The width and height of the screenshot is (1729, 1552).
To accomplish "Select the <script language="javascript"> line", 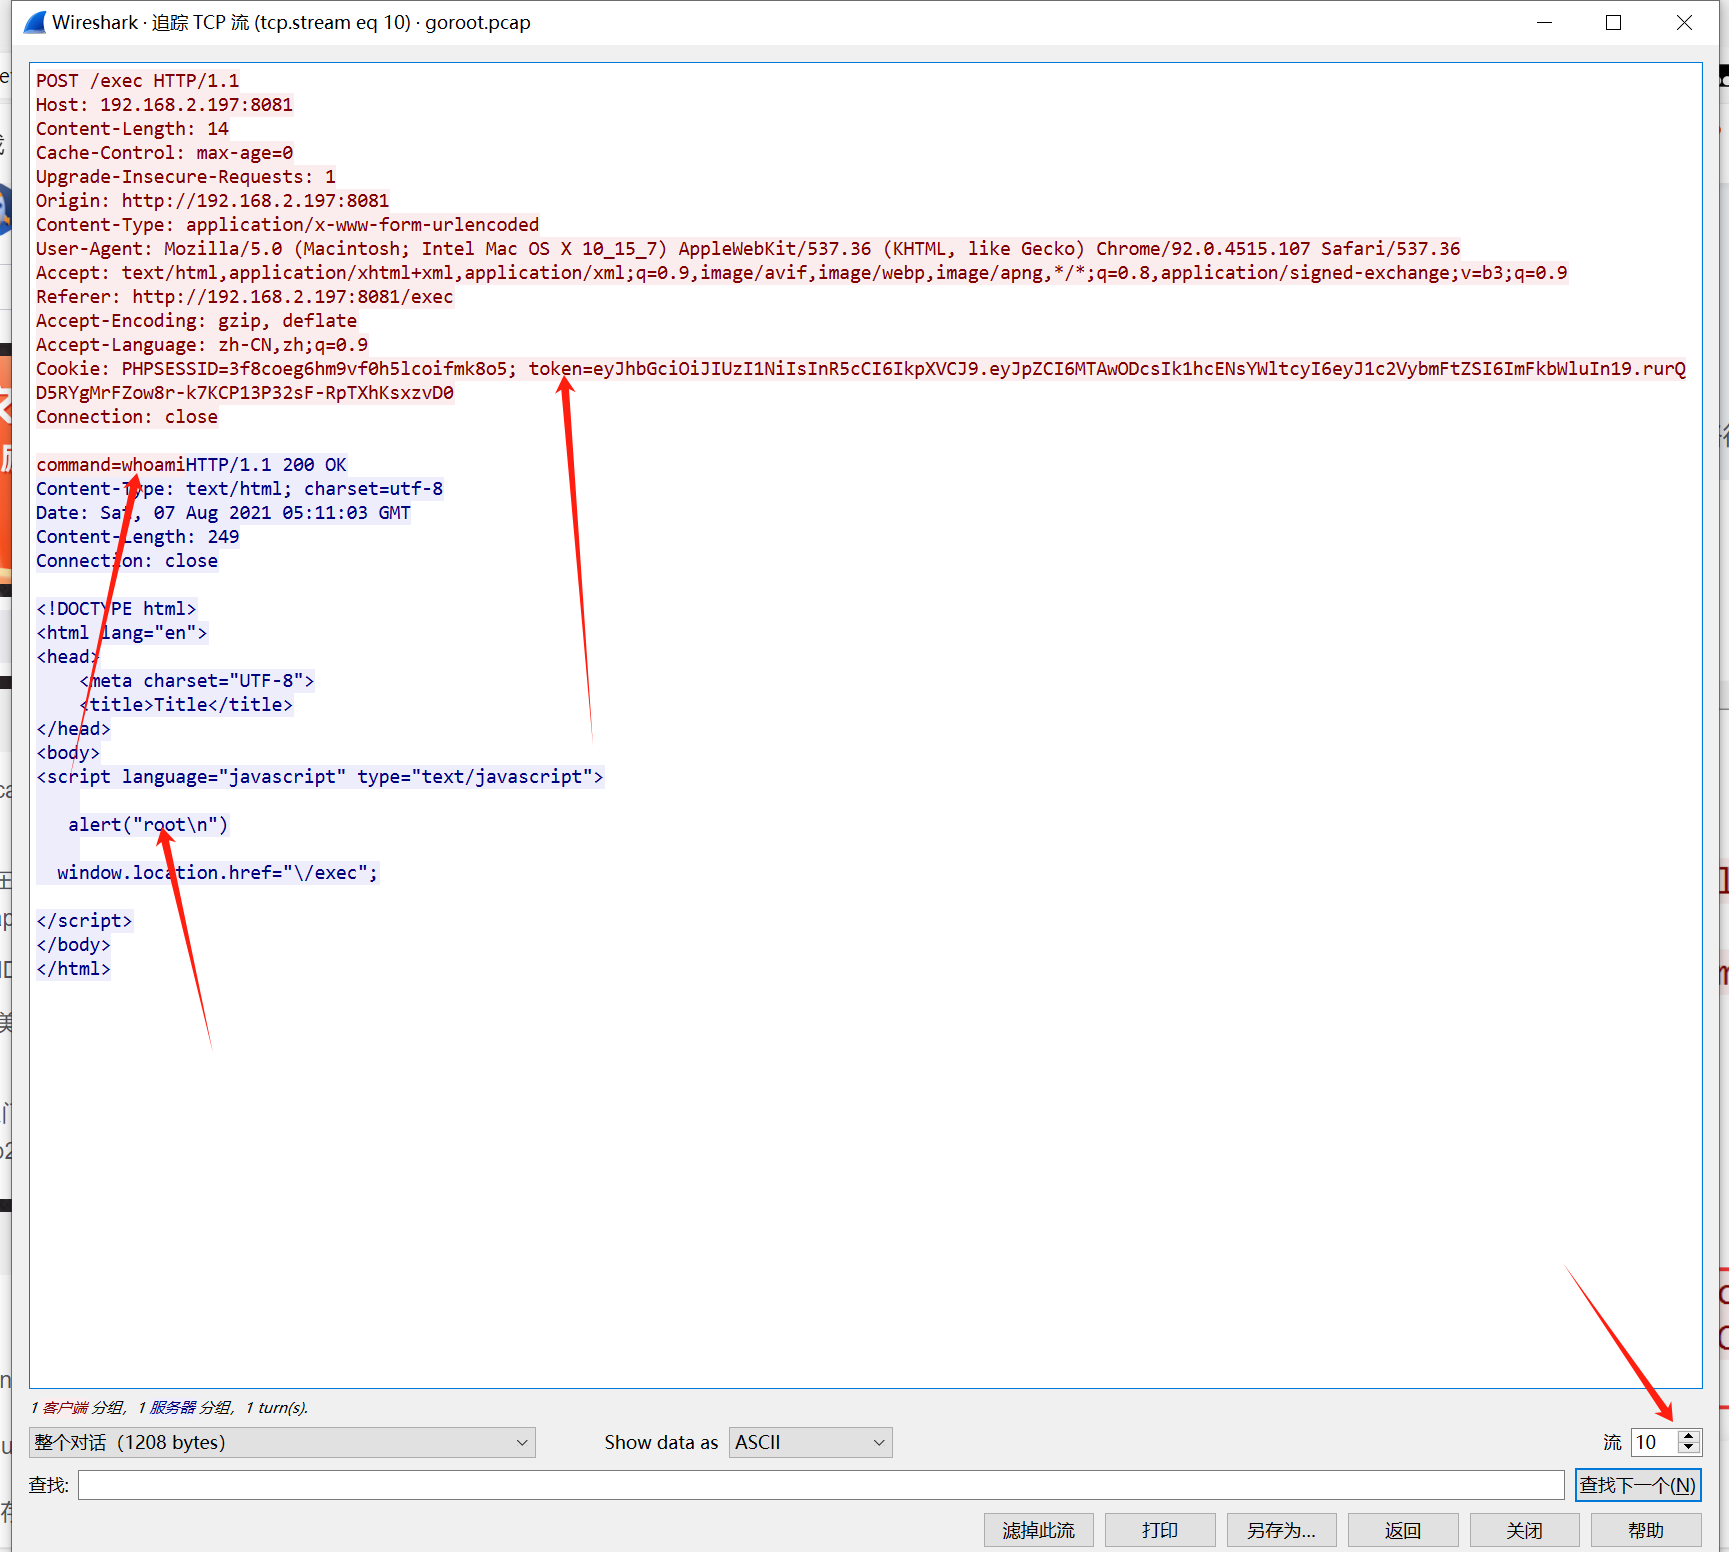I will [320, 777].
